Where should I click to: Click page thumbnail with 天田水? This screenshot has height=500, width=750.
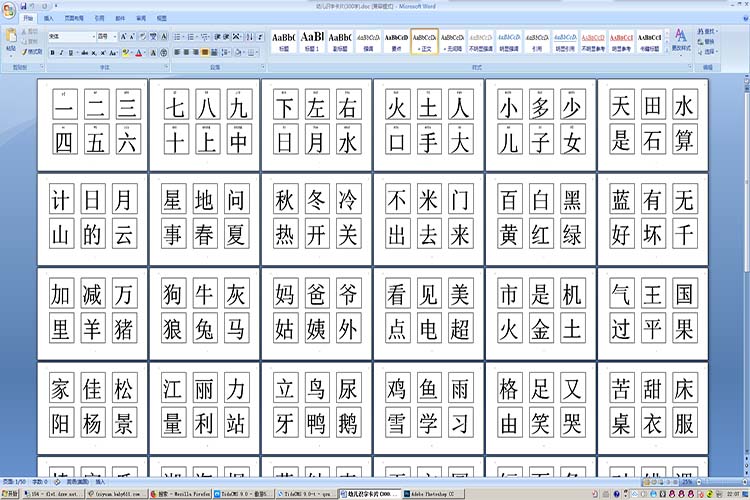click(x=653, y=125)
